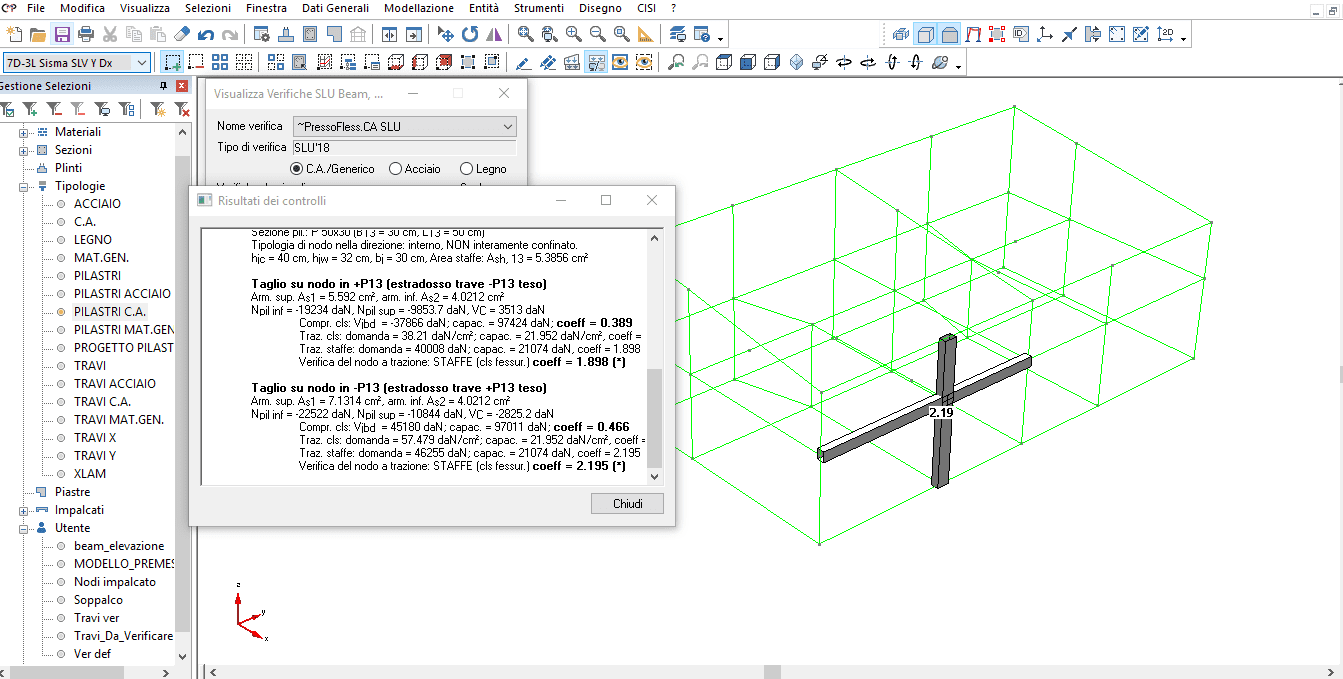Open the Modellazione menu
This screenshot has width=1343, height=679.
pos(418,8)
